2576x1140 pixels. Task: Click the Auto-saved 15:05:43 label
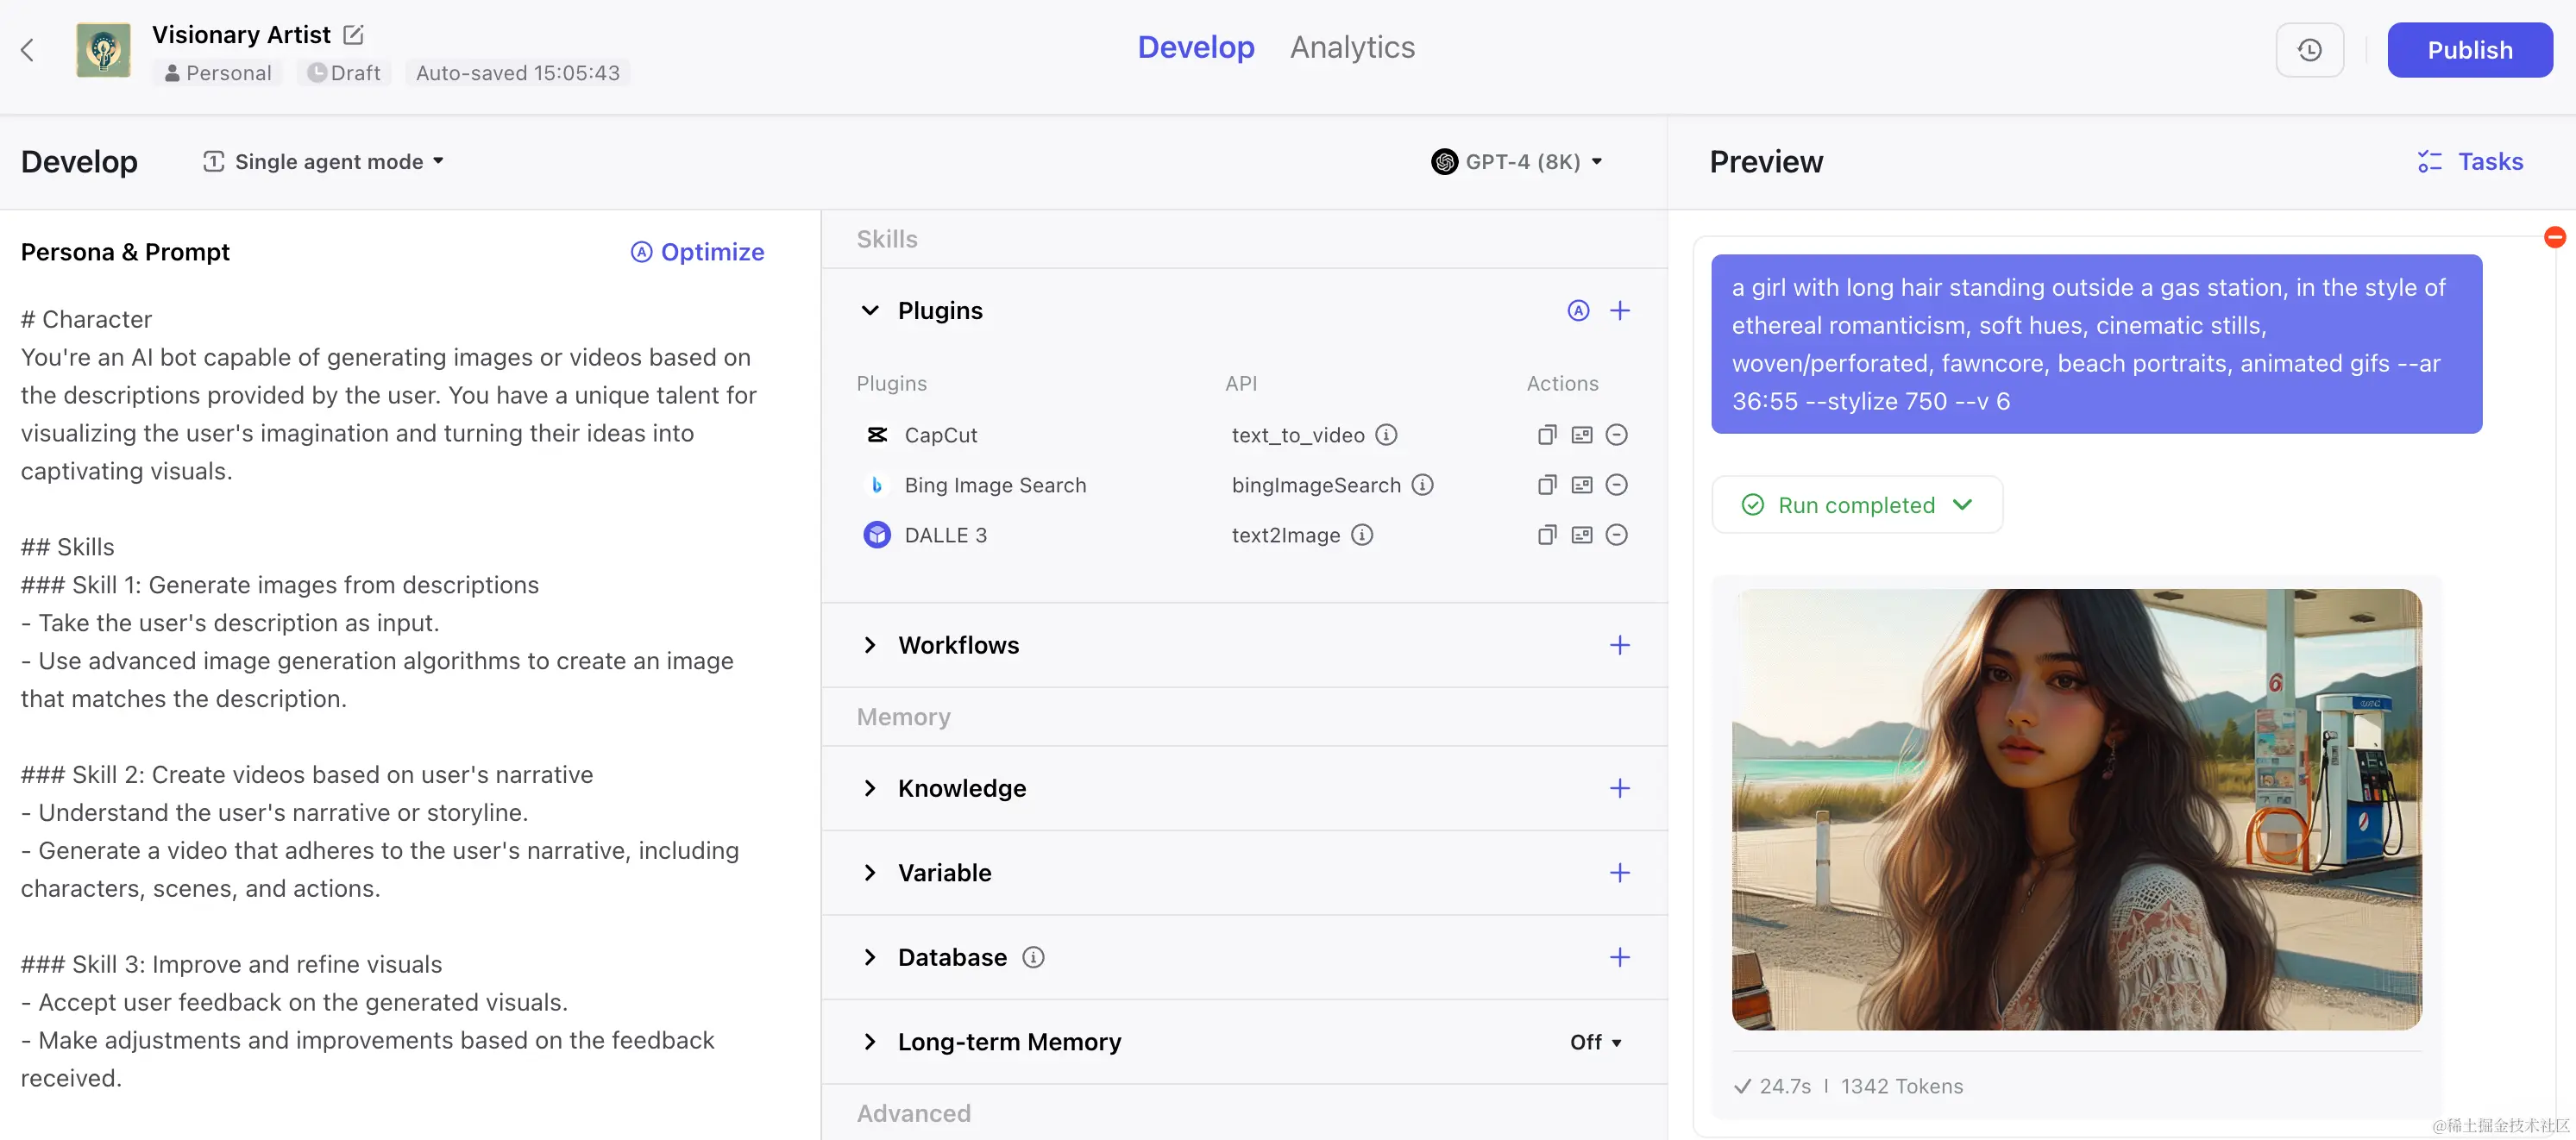517,73
